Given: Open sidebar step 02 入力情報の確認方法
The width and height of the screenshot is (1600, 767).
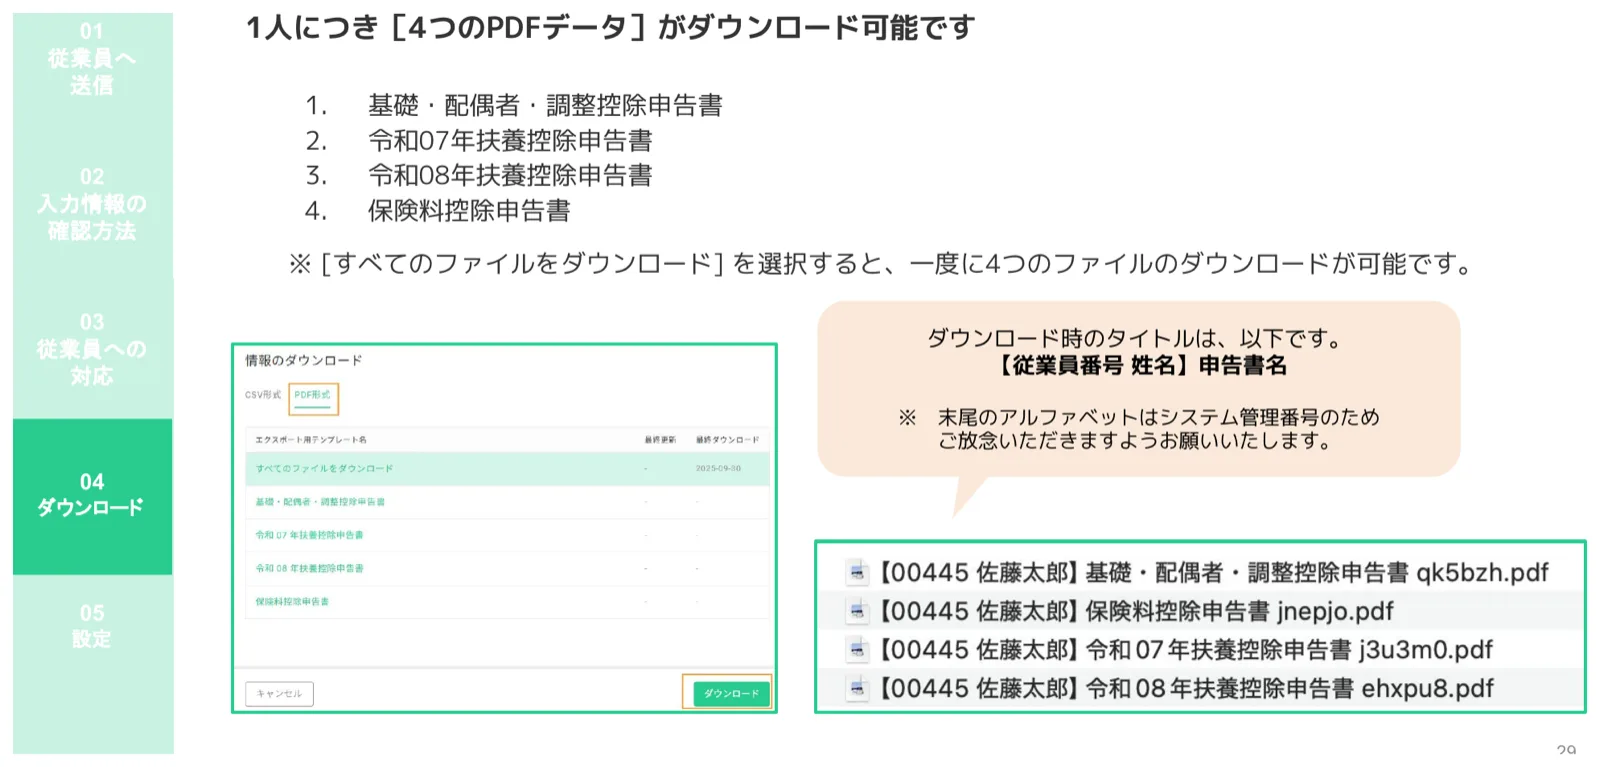Looking at the screenshot, I should coord(92,204).
